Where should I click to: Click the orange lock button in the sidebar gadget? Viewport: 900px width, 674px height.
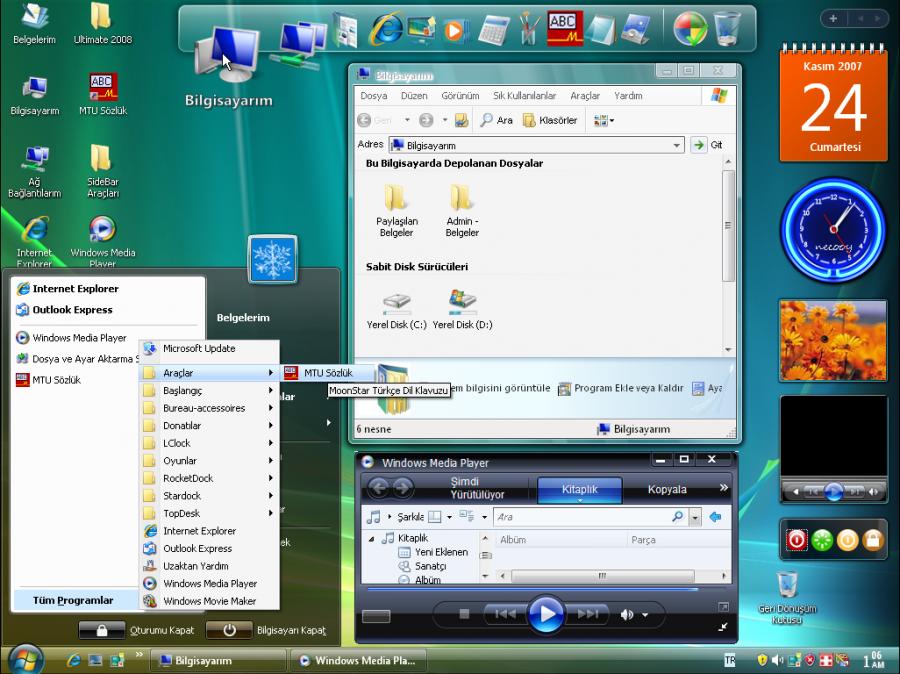873,540
